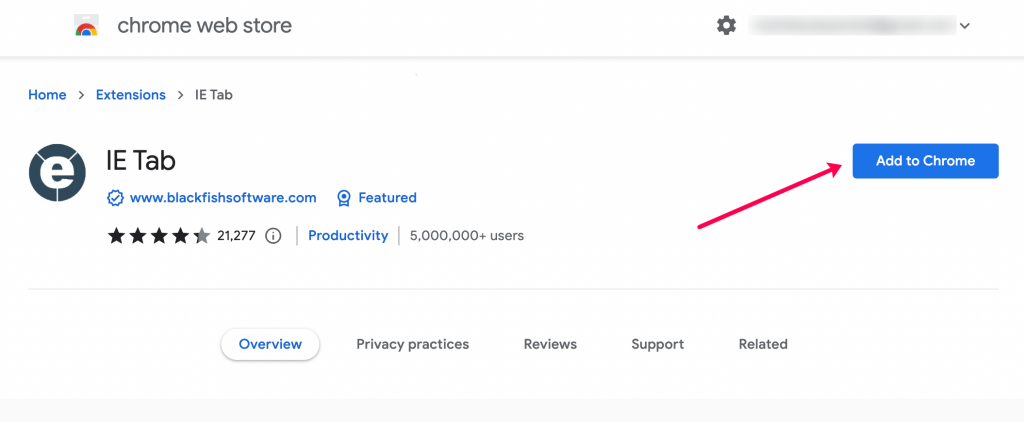Click the Chrome Web Store rainbow logo
The image size is (1024, 422).
87,27
